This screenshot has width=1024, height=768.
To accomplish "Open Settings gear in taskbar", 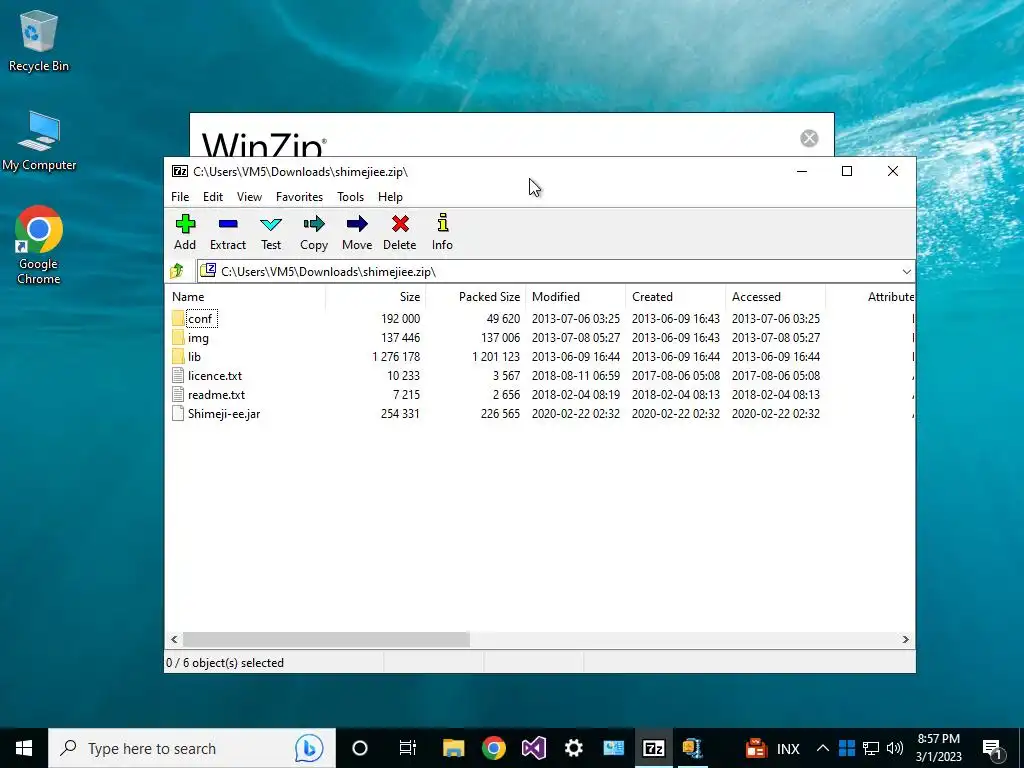I will click(573, 748).
